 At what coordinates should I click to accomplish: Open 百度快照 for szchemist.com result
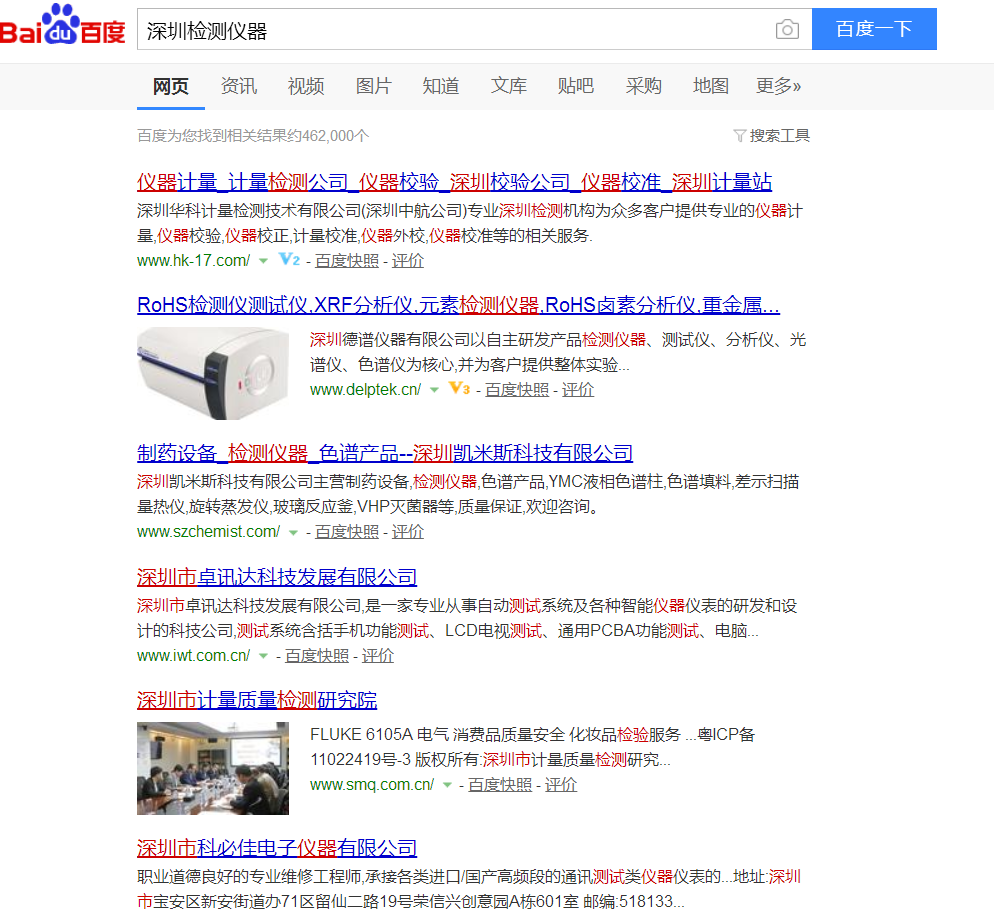coord(347,532)
